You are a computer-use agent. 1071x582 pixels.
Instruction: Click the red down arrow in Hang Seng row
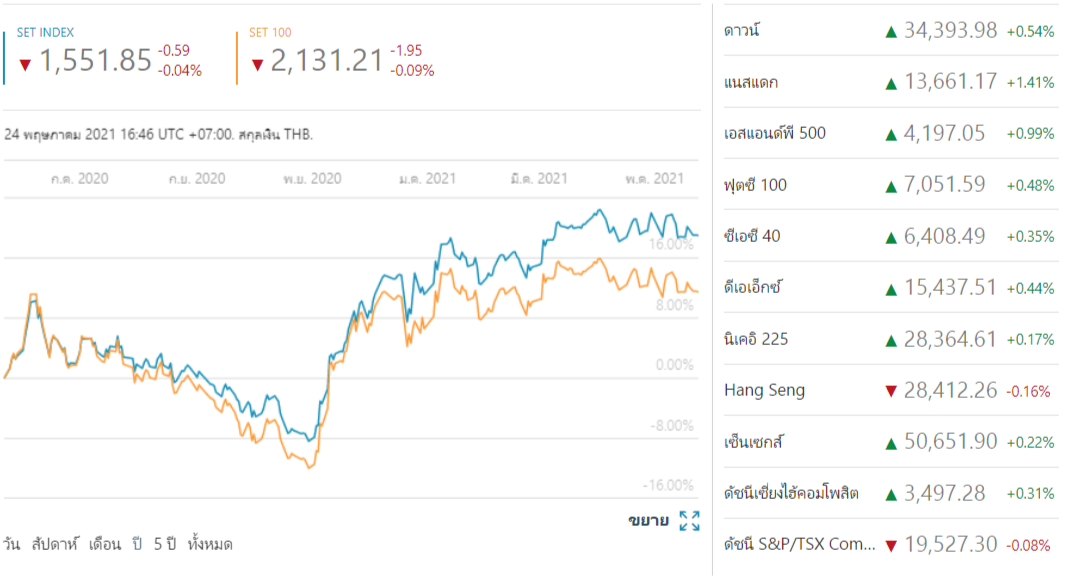pyautogui.click(x=890, y=391)
